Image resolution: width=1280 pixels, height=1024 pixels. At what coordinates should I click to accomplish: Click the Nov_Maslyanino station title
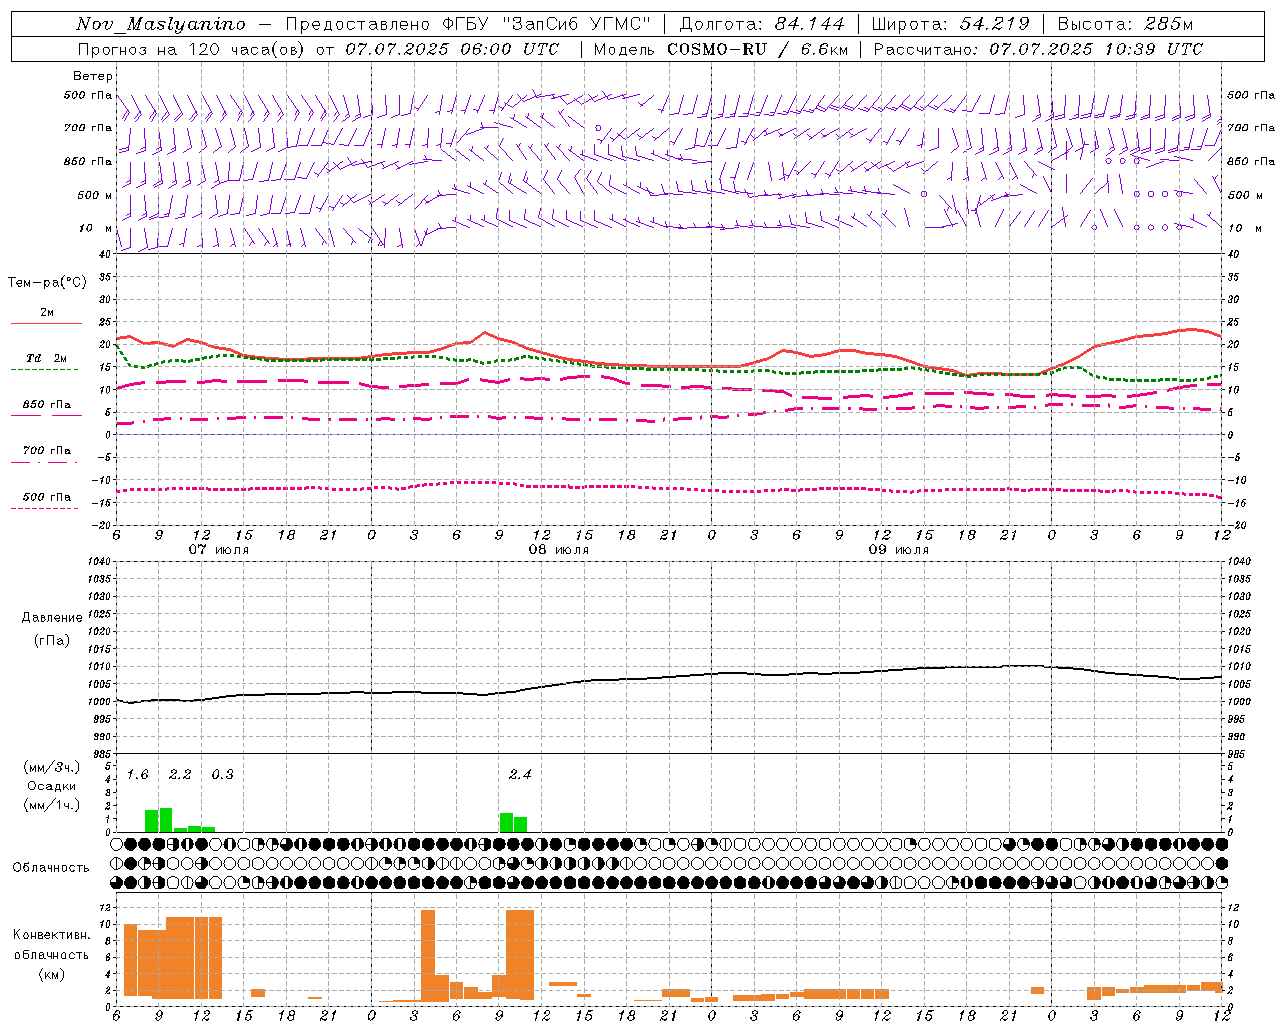160,24
